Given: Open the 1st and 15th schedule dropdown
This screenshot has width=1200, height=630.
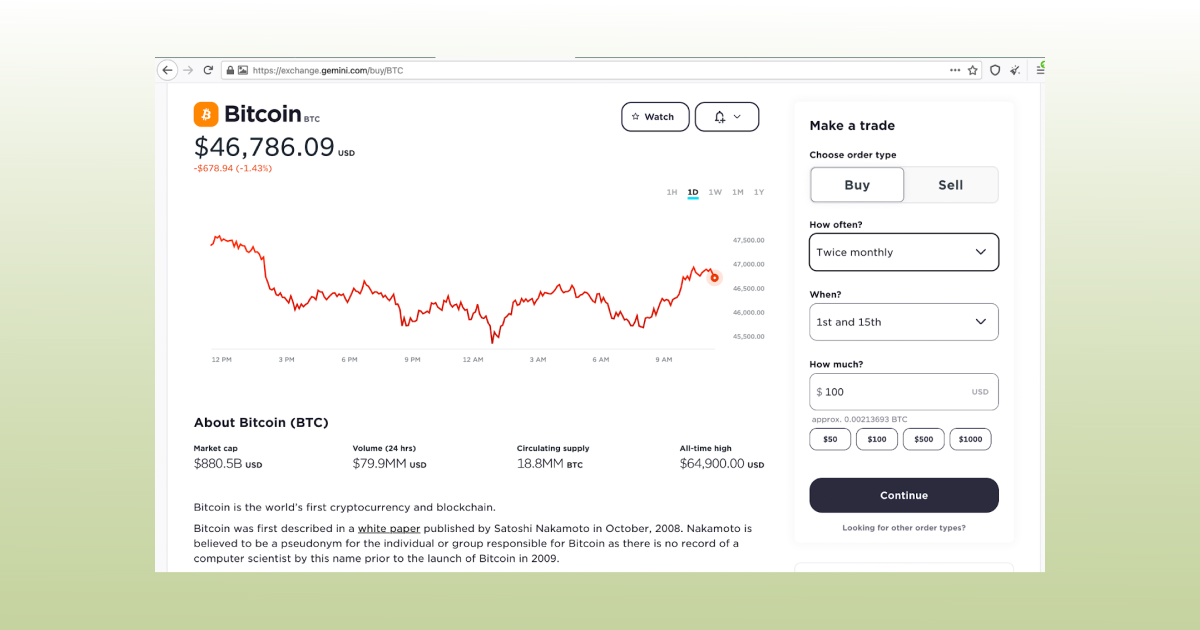Looking at the screenshot, I should coord(903,322).
